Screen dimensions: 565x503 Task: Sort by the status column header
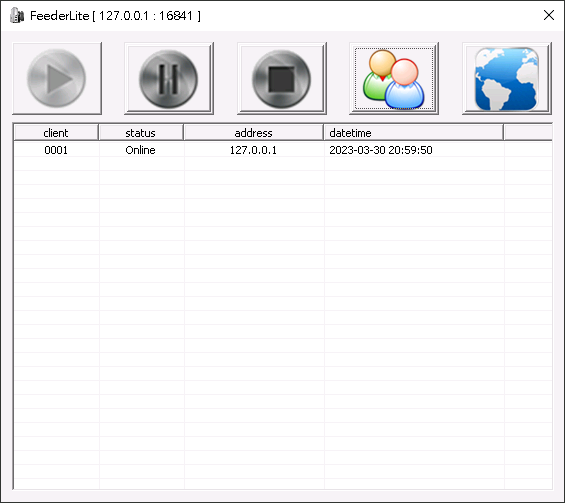(x=141, y=133)
